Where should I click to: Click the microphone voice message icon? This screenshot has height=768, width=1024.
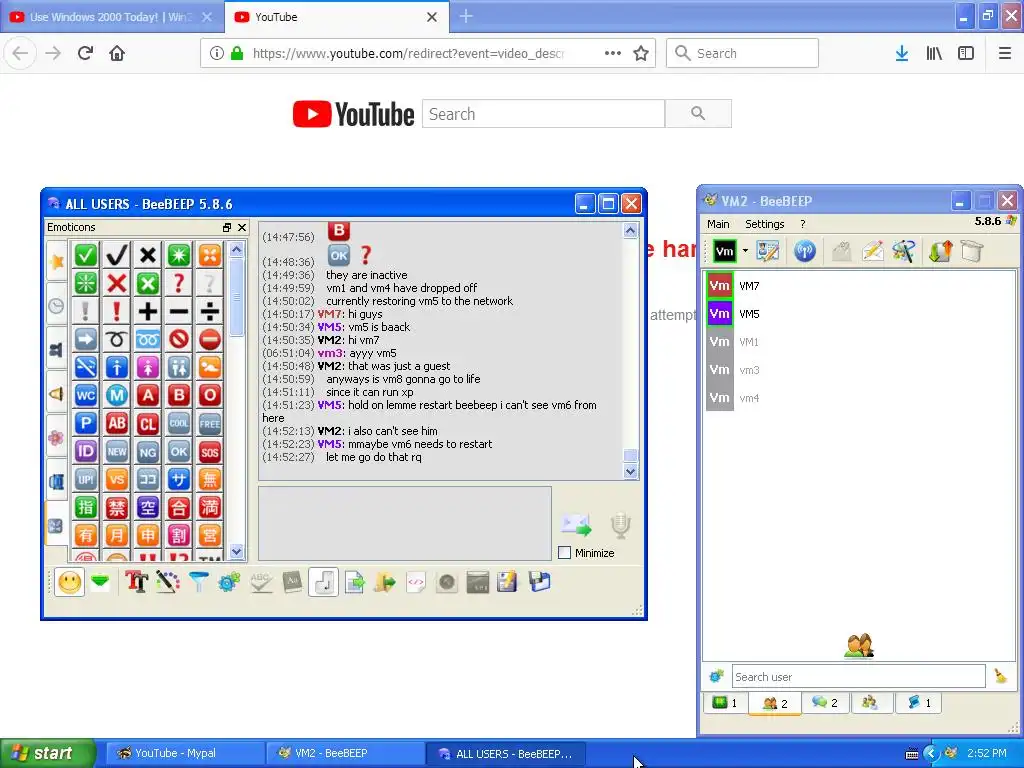[x=620, y=525]
